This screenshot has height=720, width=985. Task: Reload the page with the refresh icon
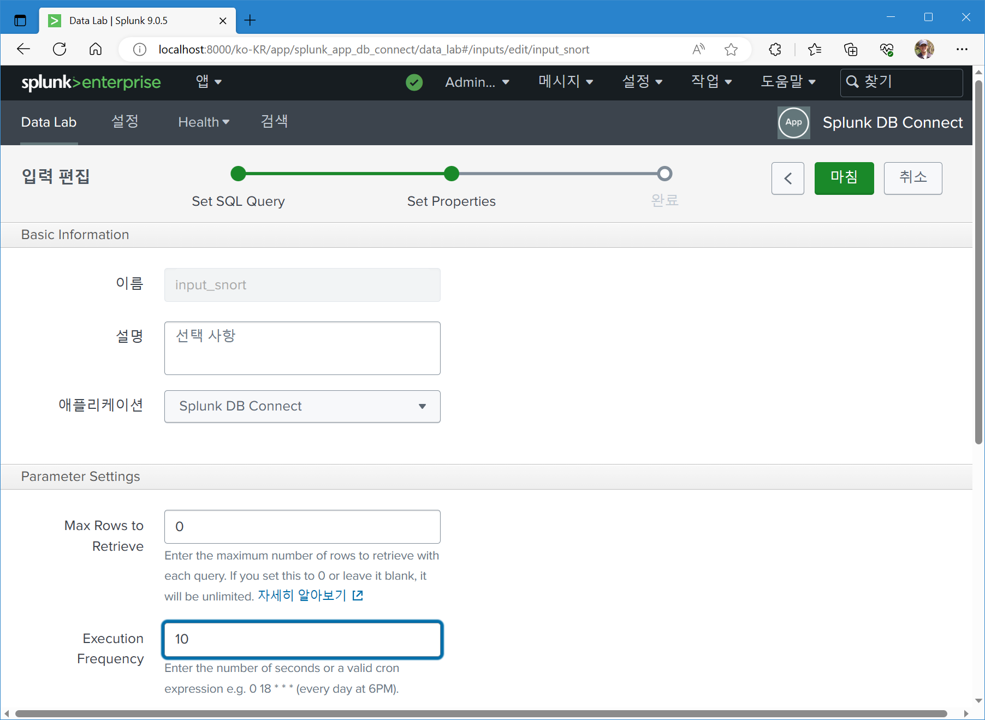(60, 49)
